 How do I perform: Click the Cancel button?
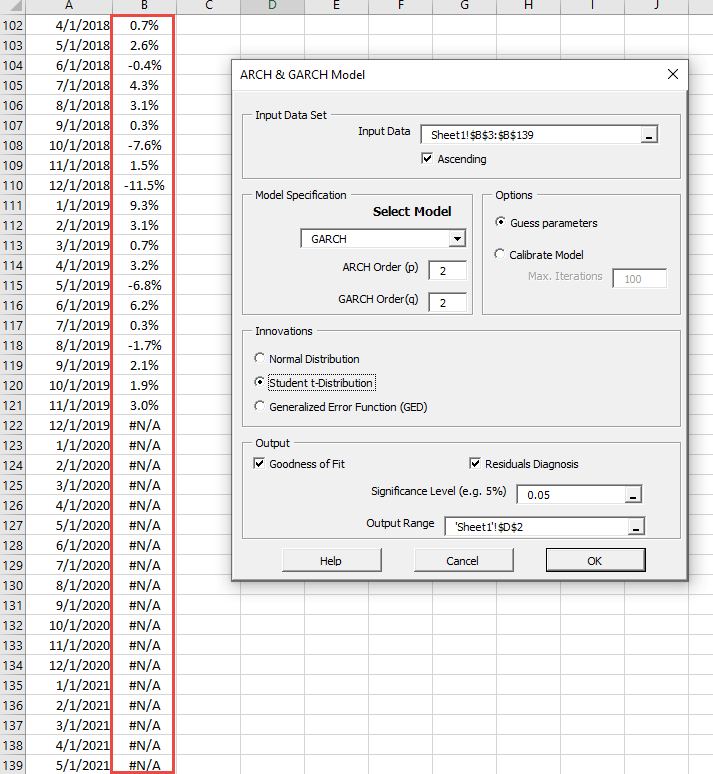pos(462,561)
